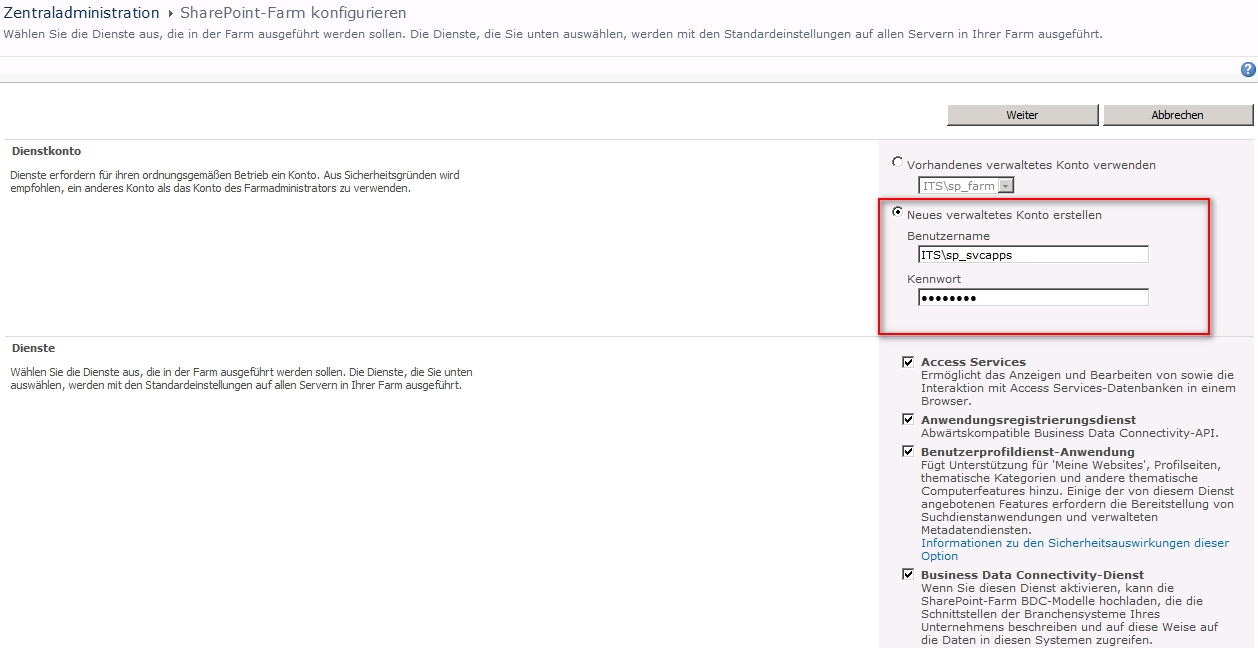Go to Zentraladministration breadcrumb
Image resolution: width=1258 pixels, height=648 pixels.
click(81, 13)
